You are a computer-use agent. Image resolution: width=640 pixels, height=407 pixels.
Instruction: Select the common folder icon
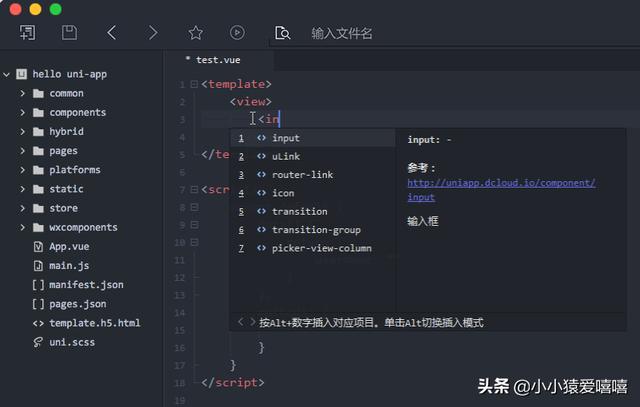tap(38, 93)
